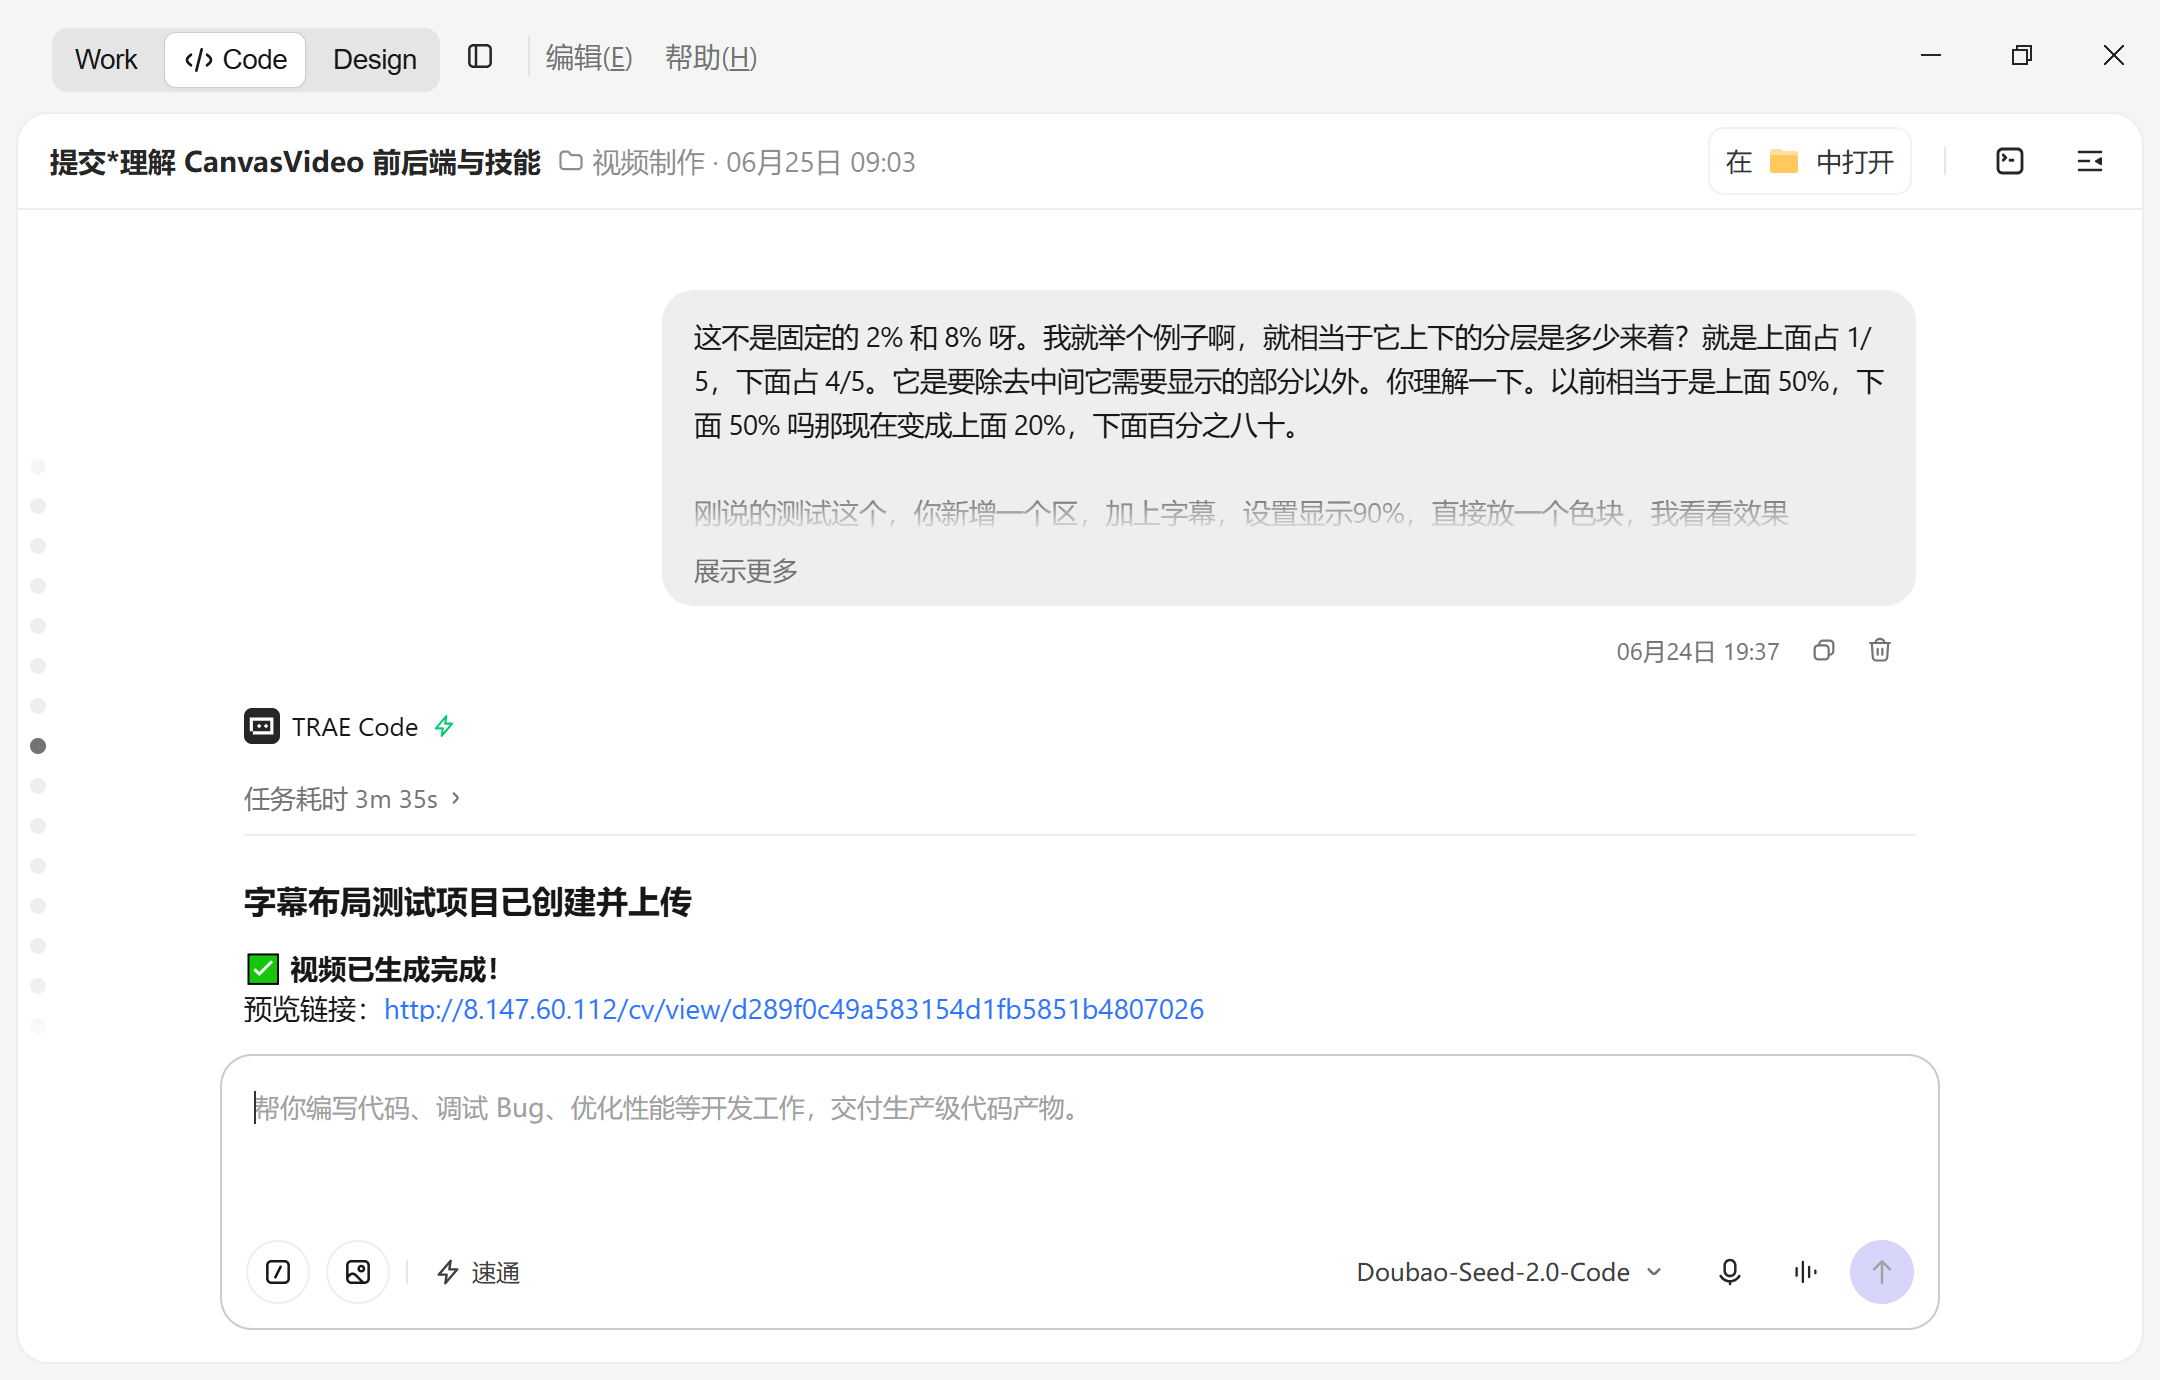Click the 在 中打开 folder button
The image size is (2160, 1380).
pos(1810,161)
